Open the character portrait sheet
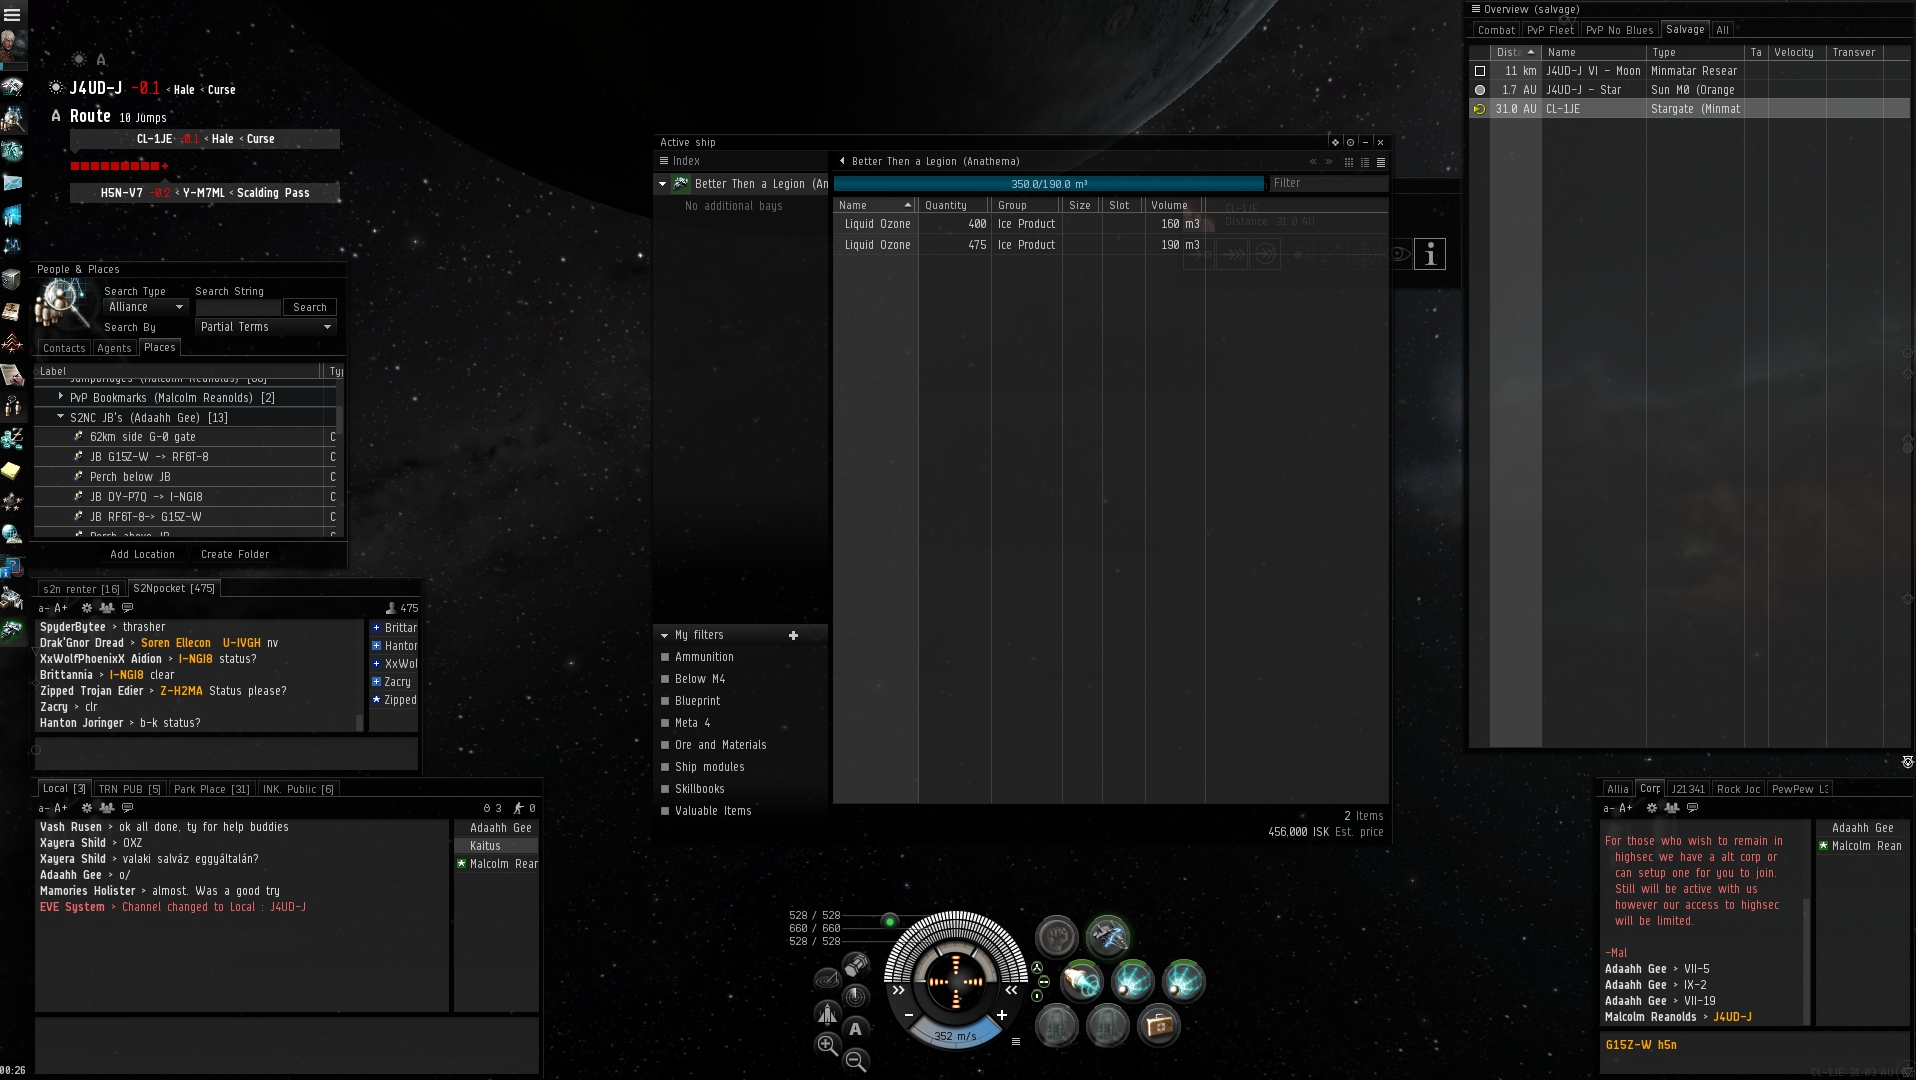1916x1080 pixels. tap(13, 46)
